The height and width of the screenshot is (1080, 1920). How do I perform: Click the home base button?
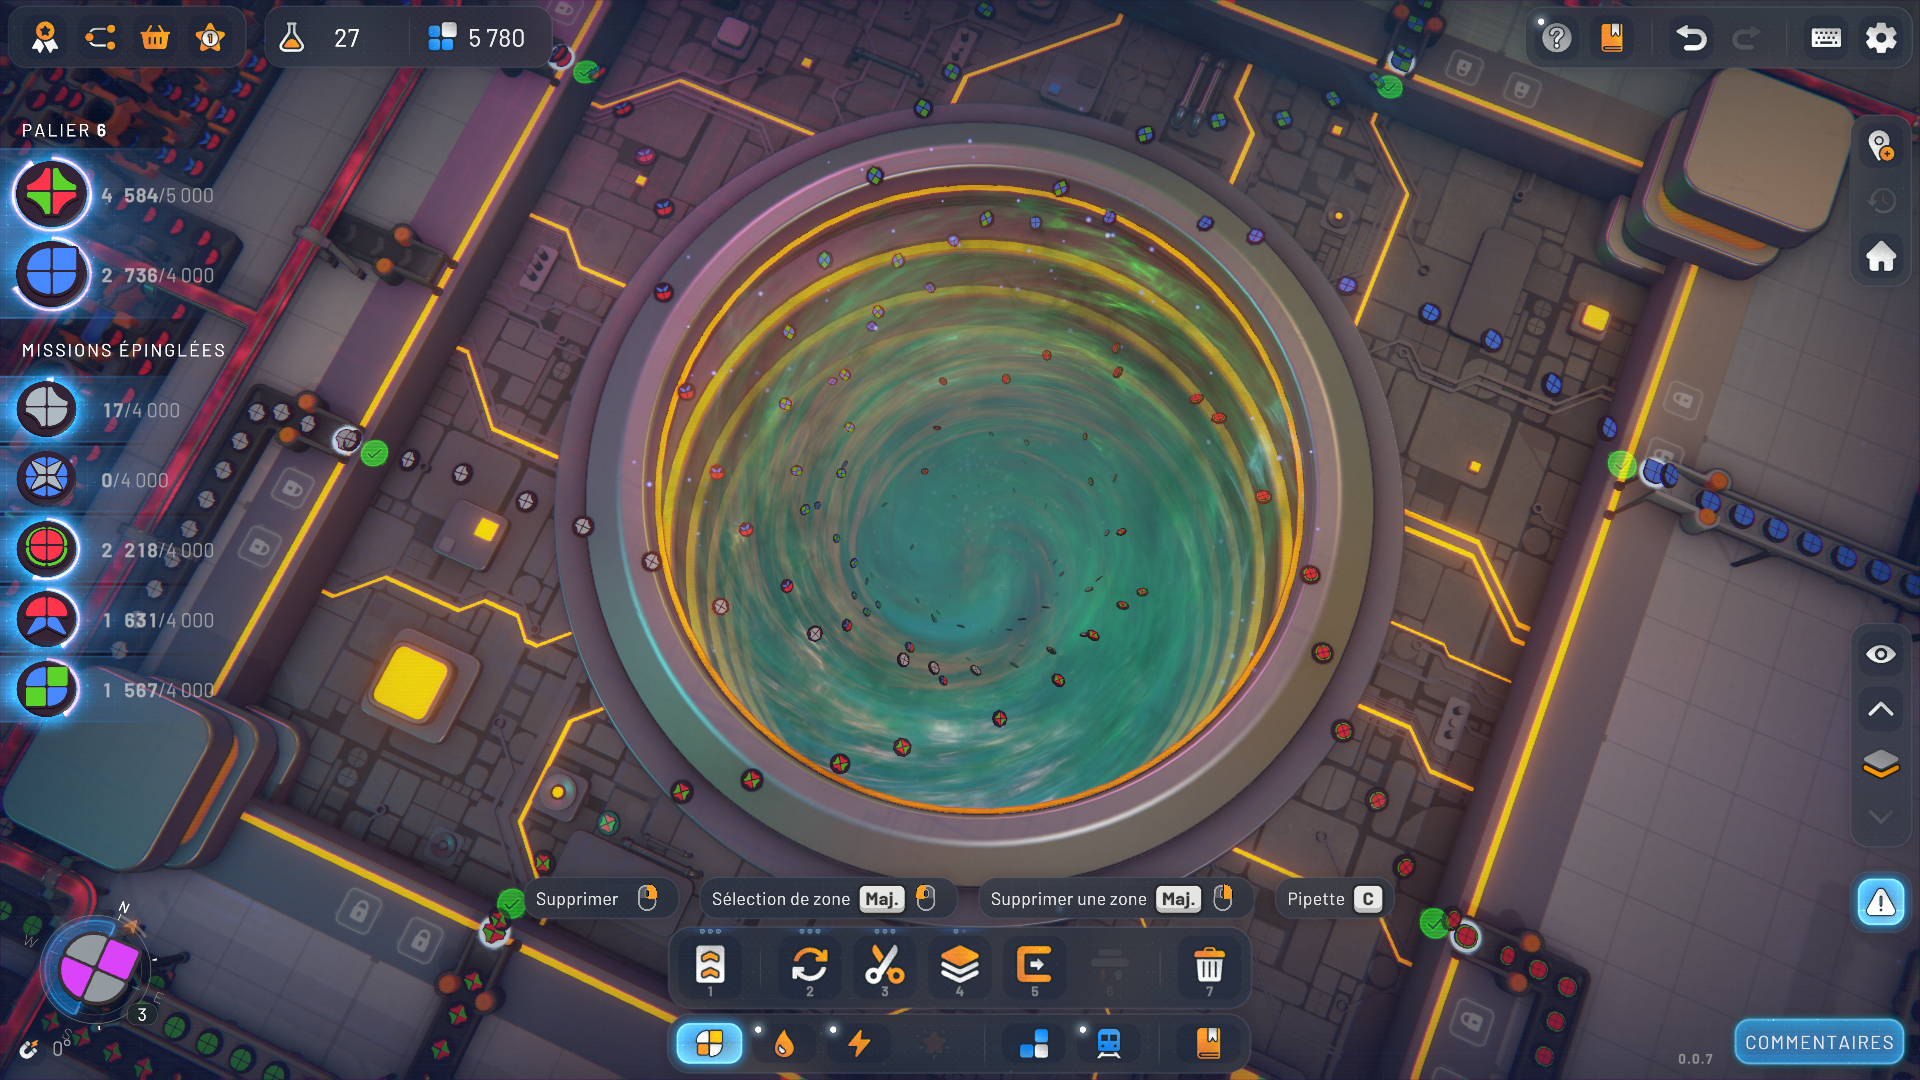pos(1880,256)
